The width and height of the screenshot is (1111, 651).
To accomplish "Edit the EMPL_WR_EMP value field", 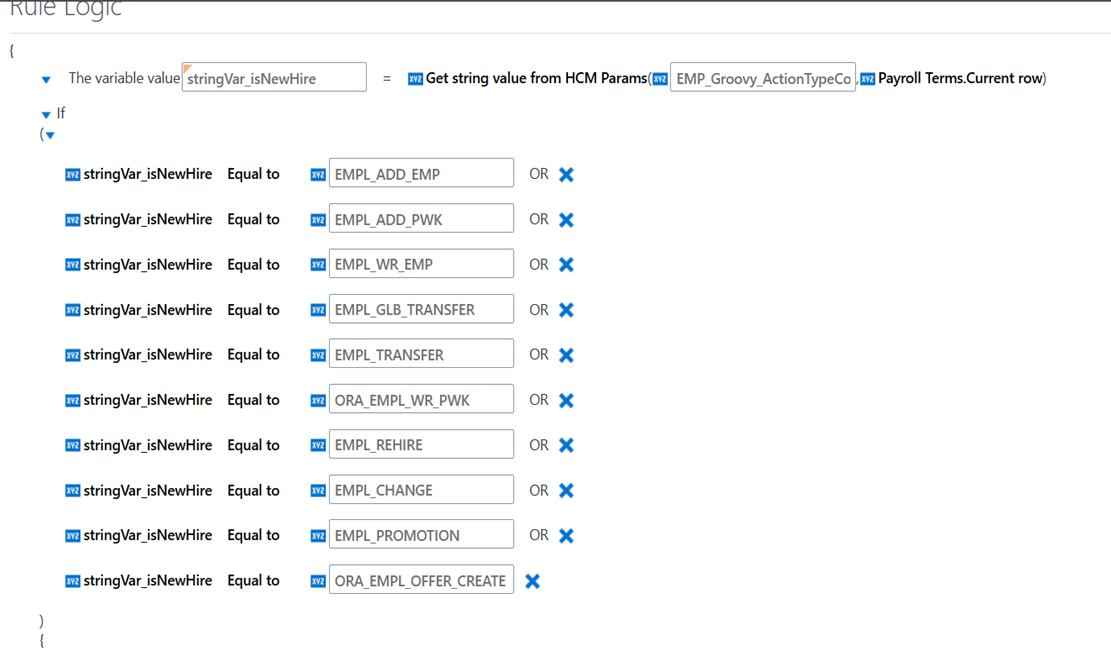I will pos(422,264).
